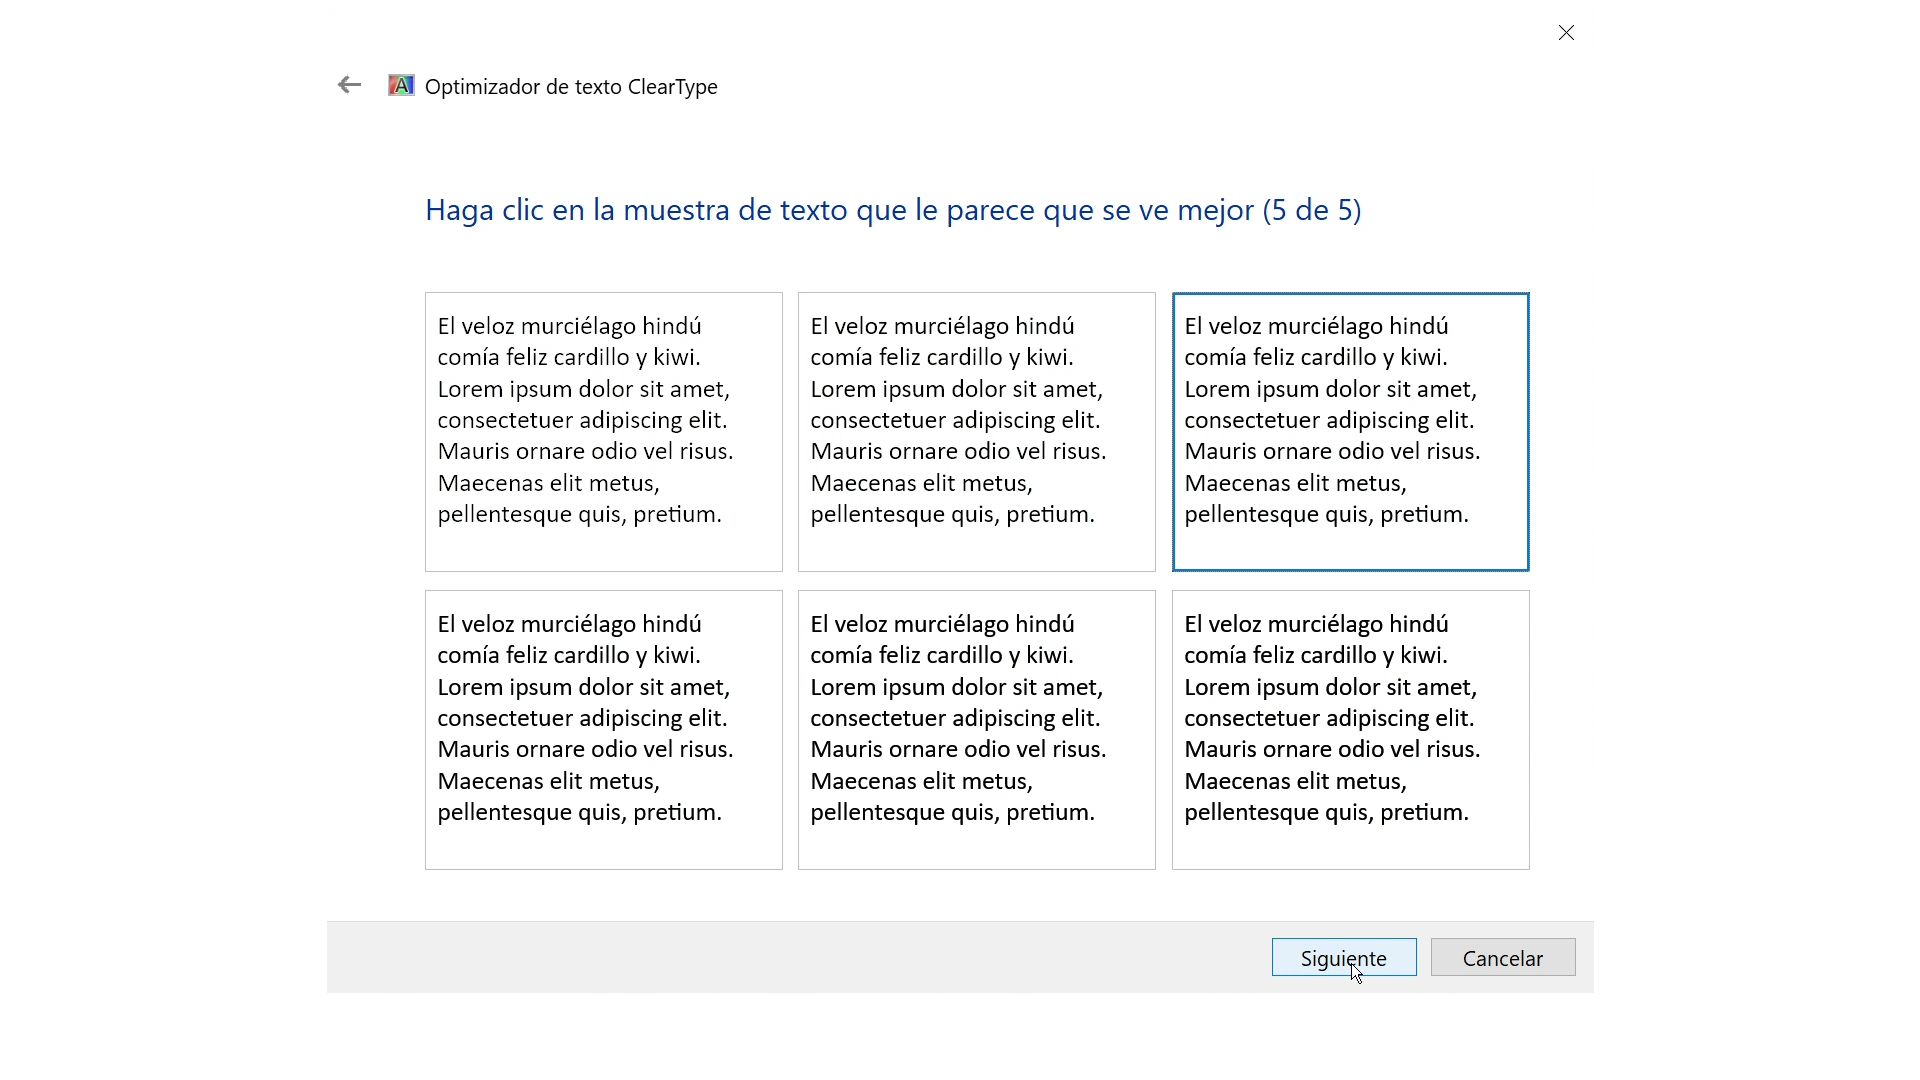Select the bottom-left text sample
Viewport: 1920px width, 1080px height.
coord(603,729)
